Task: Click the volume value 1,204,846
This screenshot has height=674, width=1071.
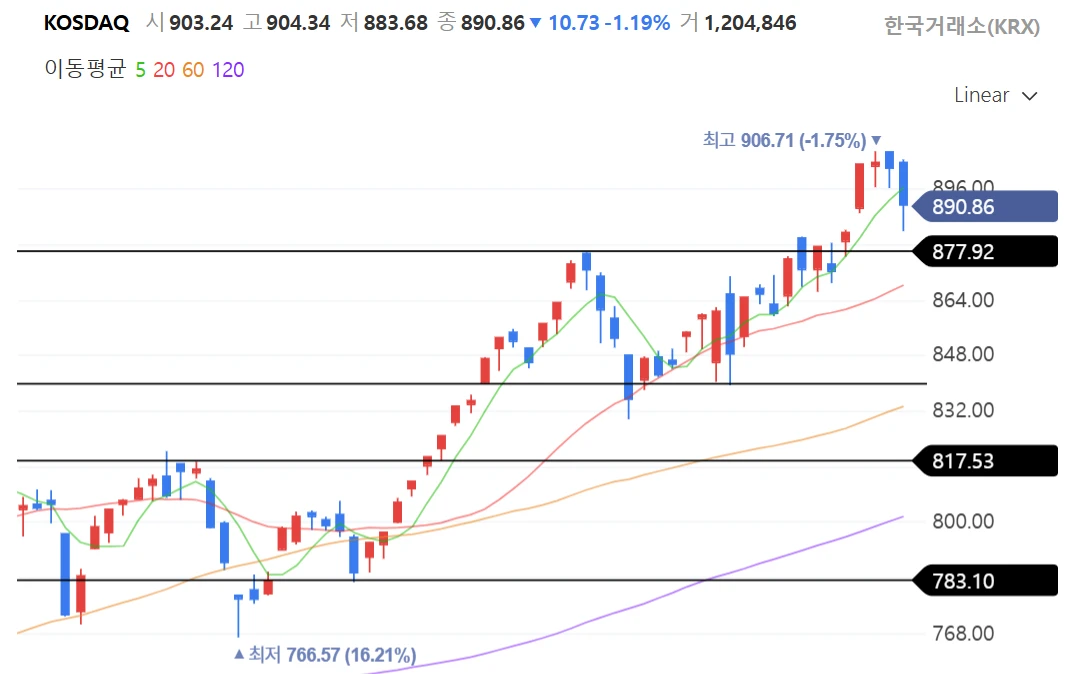Action: coord(750,22)
